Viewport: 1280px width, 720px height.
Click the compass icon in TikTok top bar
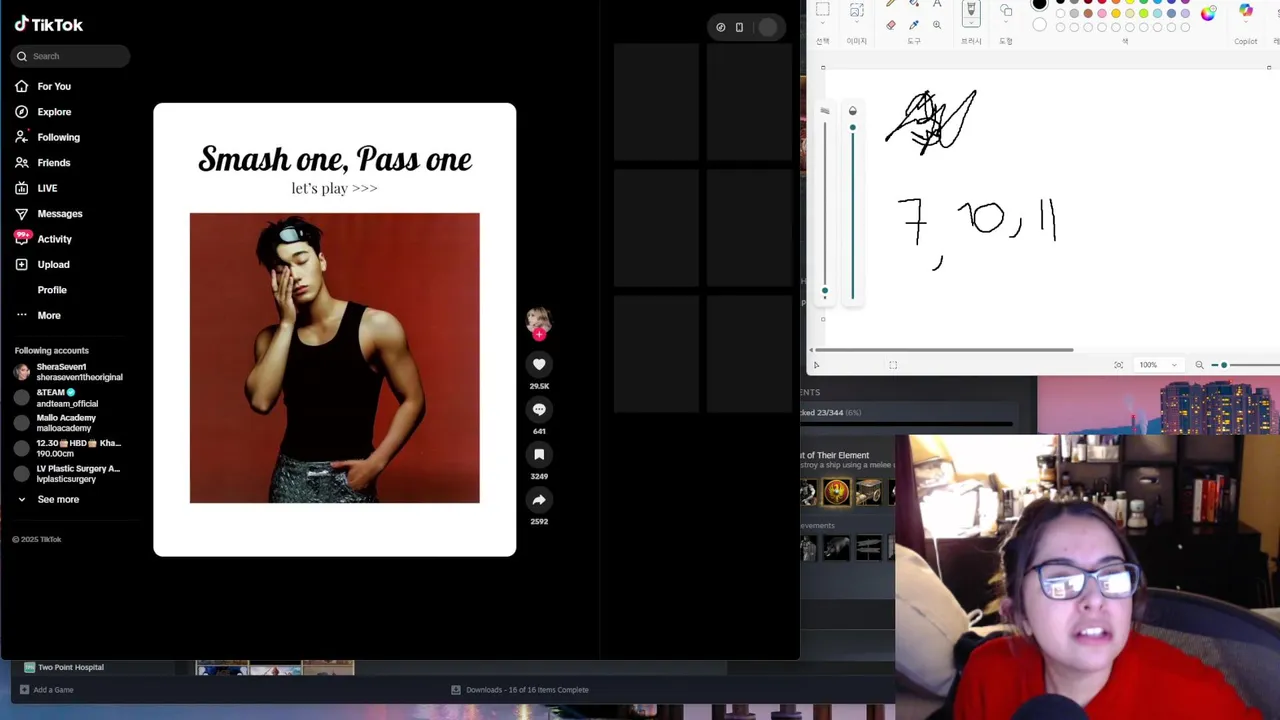pyautogui.click(x=721, y=27)
